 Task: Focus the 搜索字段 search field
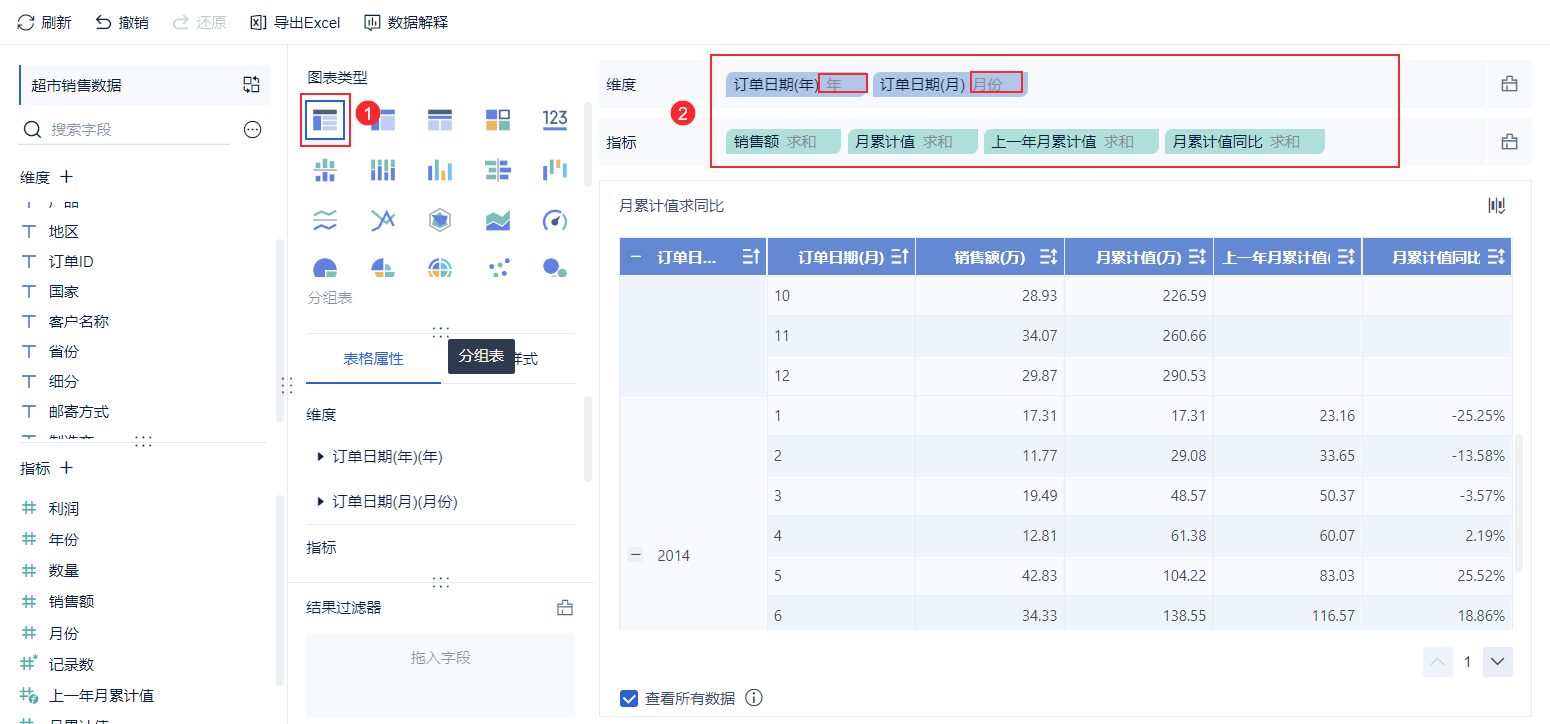[x=125, y=130]
